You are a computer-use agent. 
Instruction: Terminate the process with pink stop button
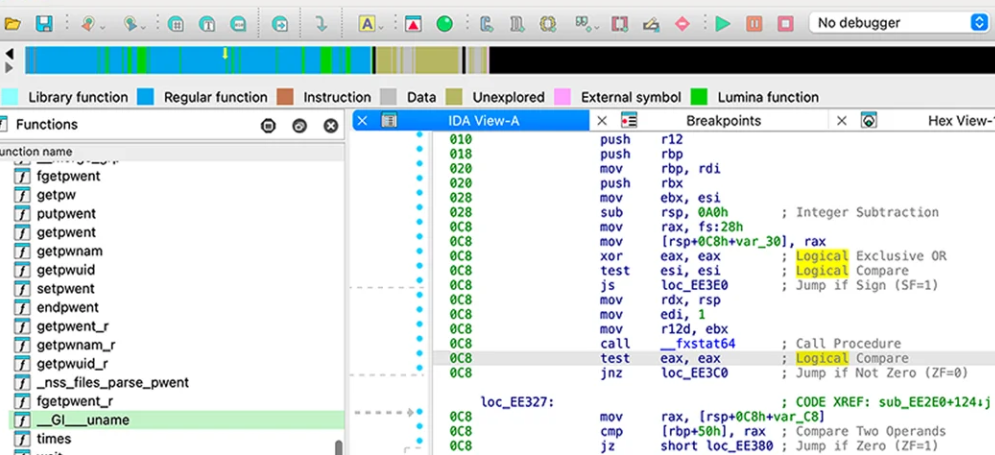(x=785, y=22)
